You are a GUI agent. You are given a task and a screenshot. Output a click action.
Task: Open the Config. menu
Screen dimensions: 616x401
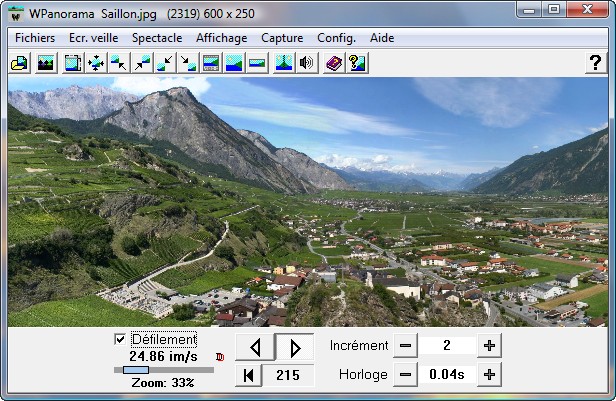pyautogui.click(x=336, y=38)
